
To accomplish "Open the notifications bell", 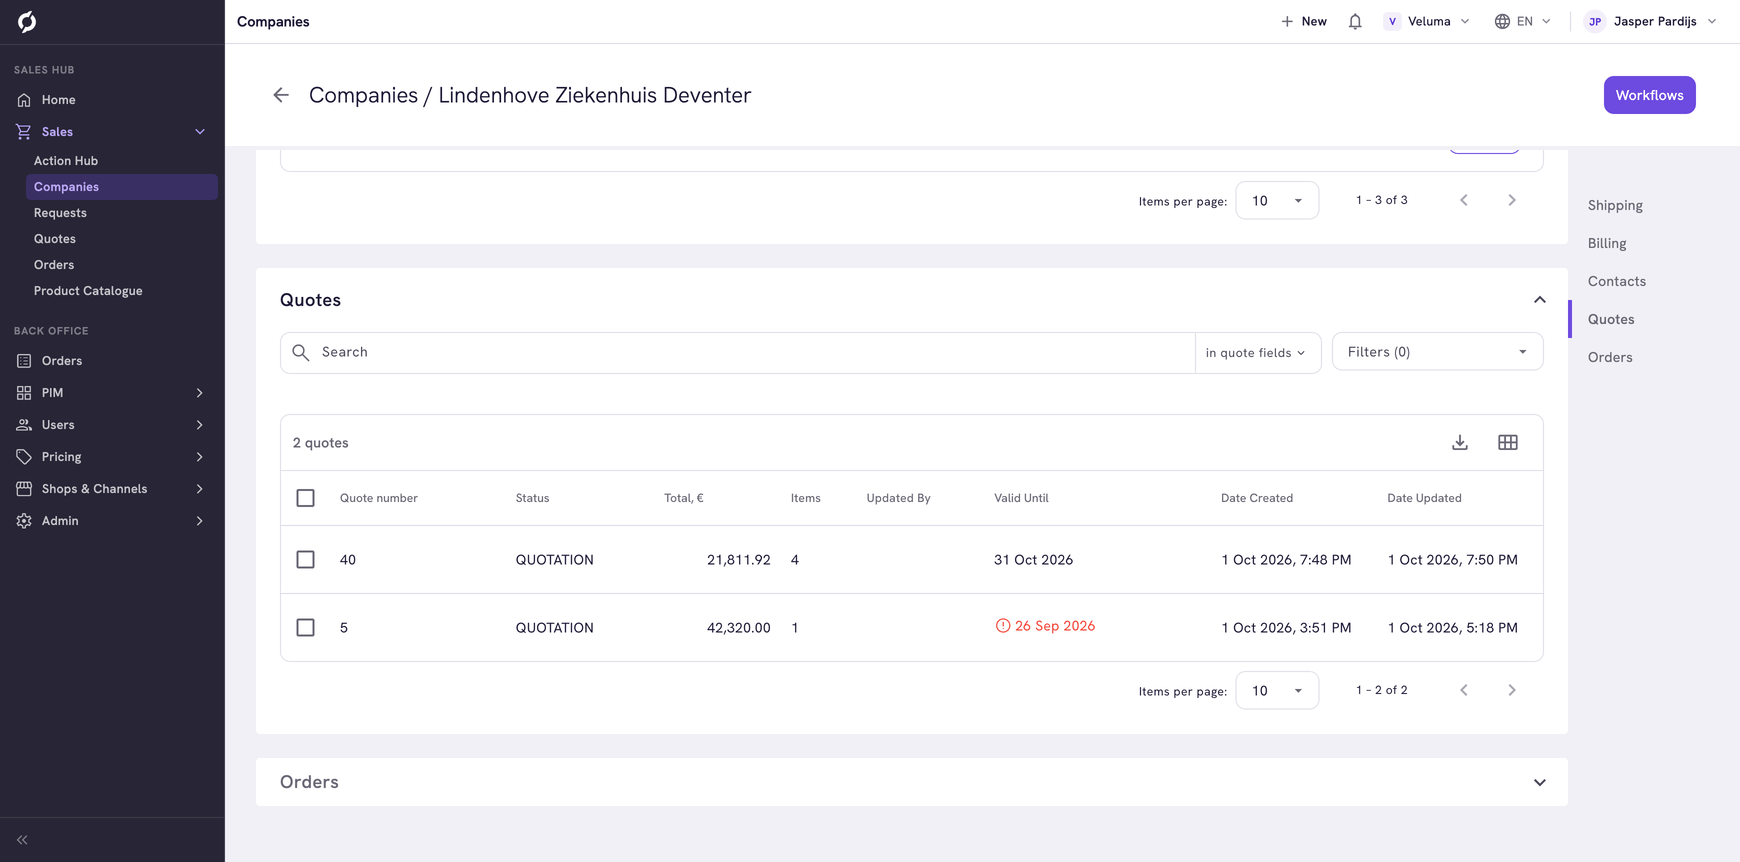I will 1355,21.
